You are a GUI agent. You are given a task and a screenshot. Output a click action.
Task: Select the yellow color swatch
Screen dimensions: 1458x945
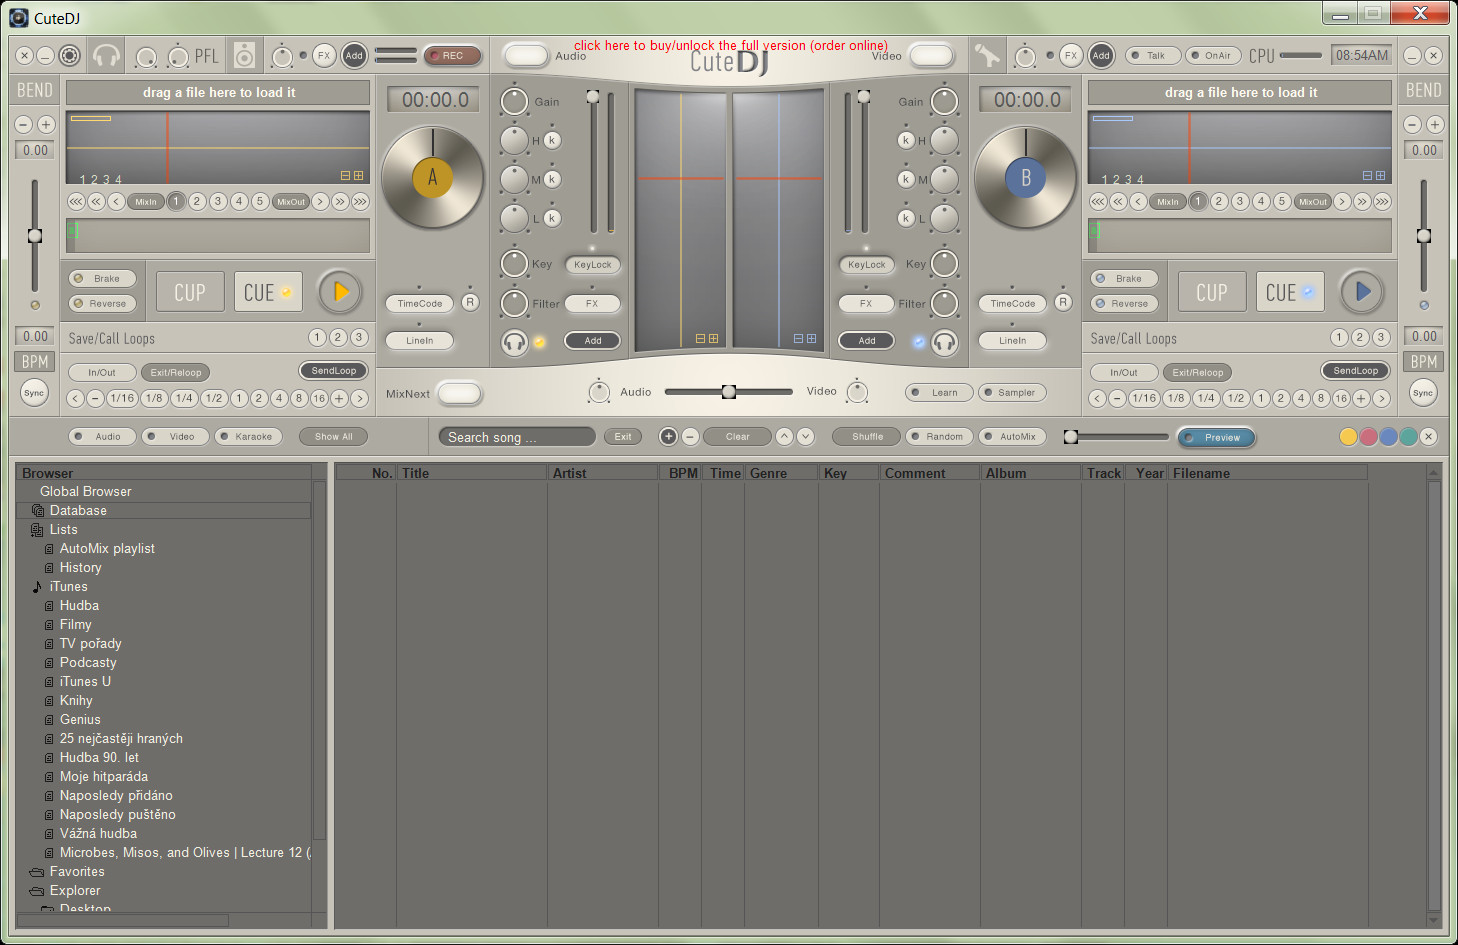pos(1348,436)
